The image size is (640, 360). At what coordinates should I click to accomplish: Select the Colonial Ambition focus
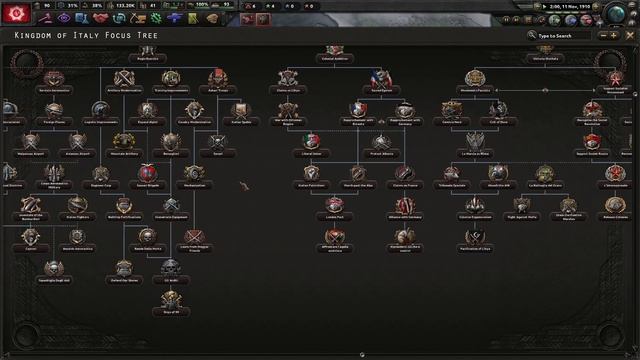click(x=334, y=54)
